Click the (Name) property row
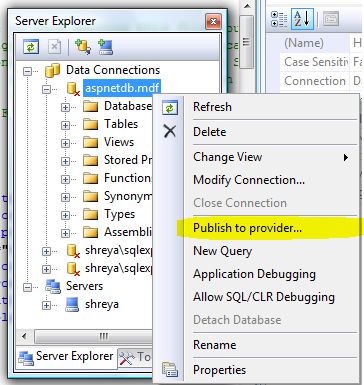Screen dimensions: 364x385 pyautogui.click(x=322, y=43)
